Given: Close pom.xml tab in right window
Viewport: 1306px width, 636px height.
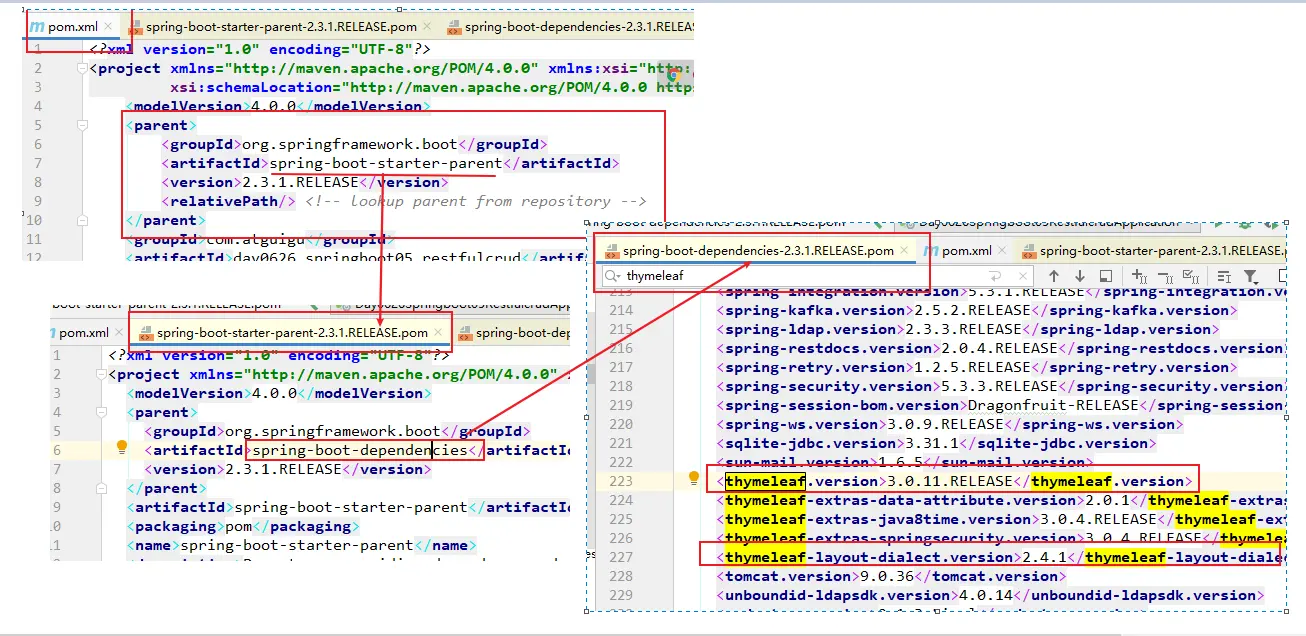Looking at the screenshot, I should (1002, 250).
